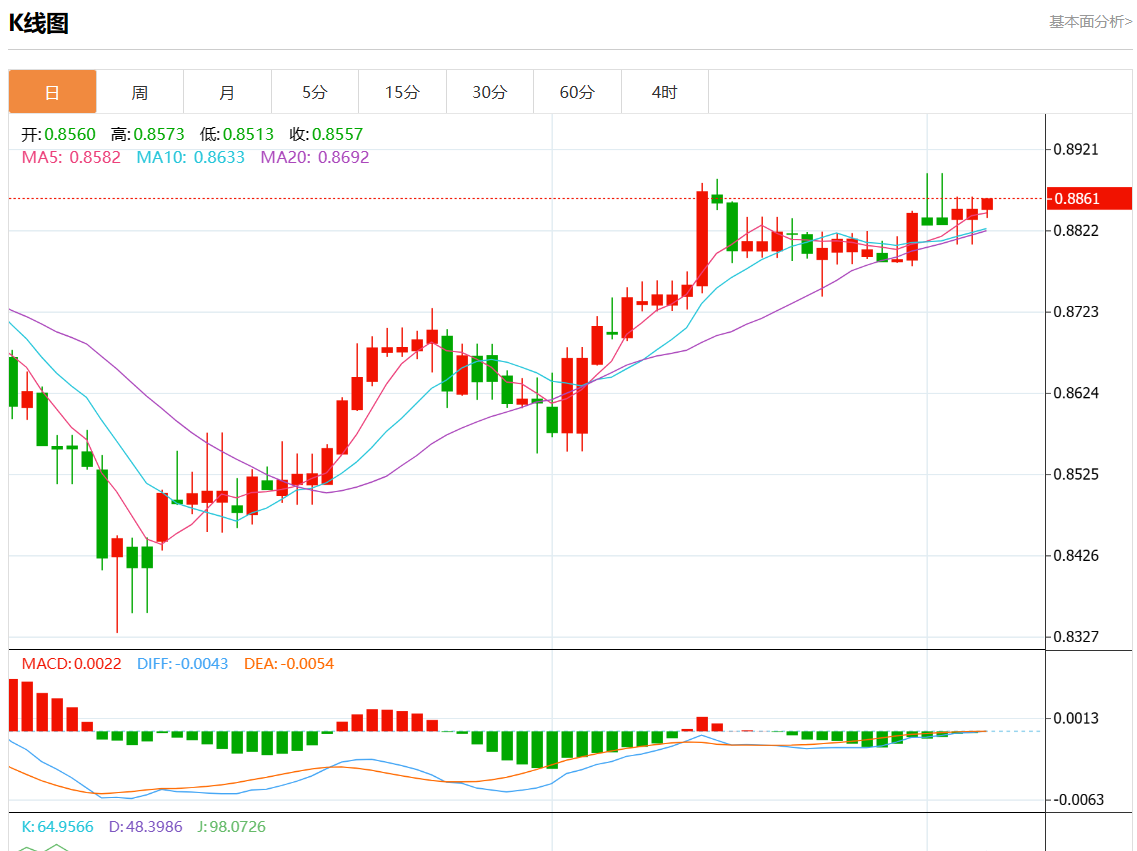The height and width of the screenshot is (851, 1137).
Task: Click the 0.8426 price axis label
Action: point(1076,555)
